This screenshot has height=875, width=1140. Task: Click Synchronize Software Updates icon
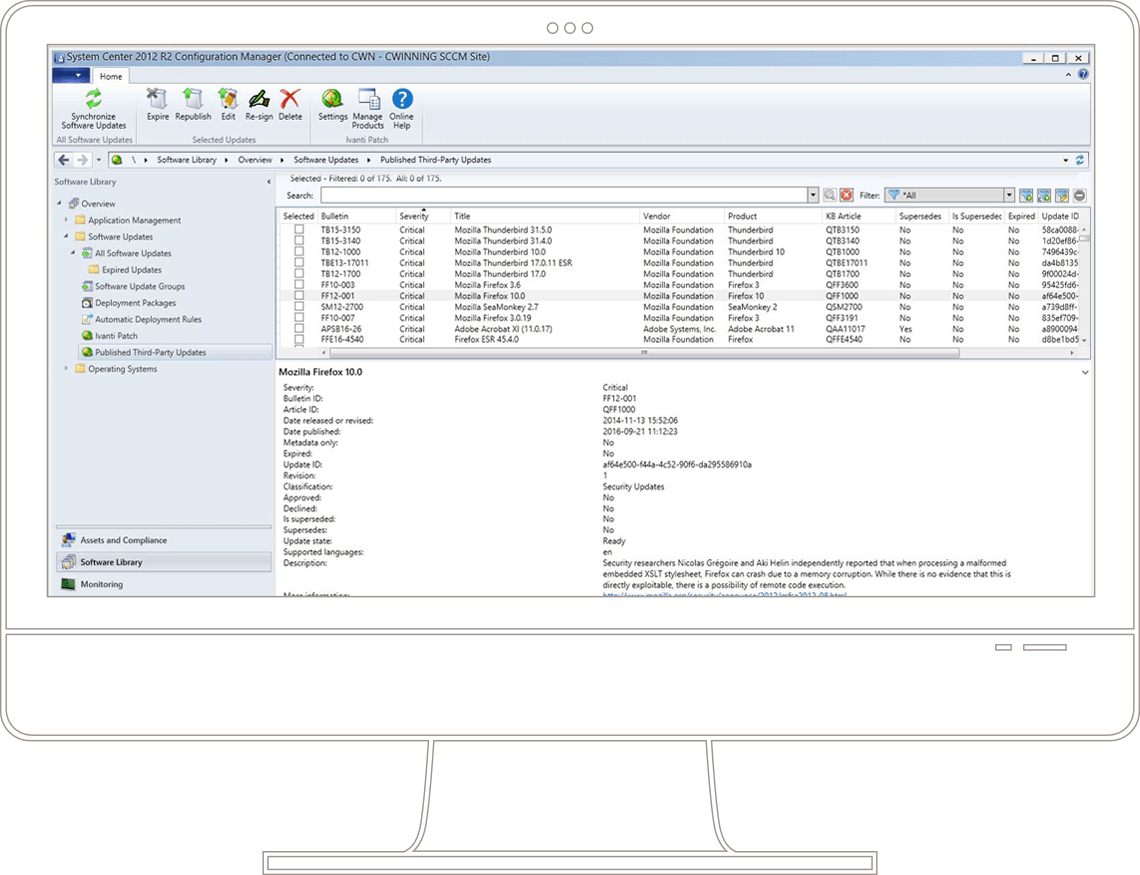pos(94,99)
